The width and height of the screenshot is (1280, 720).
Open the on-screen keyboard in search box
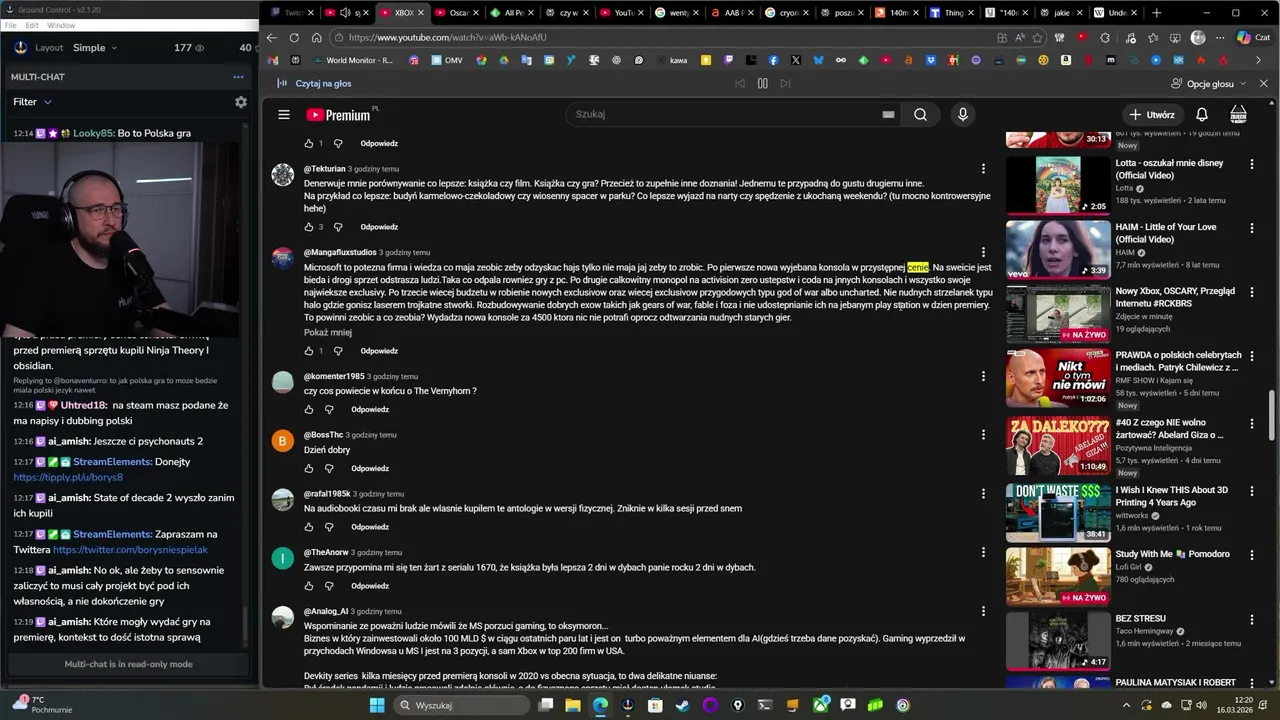[888, 114]
